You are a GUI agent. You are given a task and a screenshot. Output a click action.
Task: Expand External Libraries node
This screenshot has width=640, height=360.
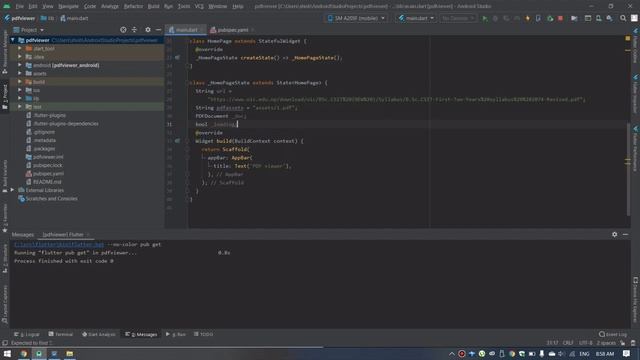coord(13,190)
